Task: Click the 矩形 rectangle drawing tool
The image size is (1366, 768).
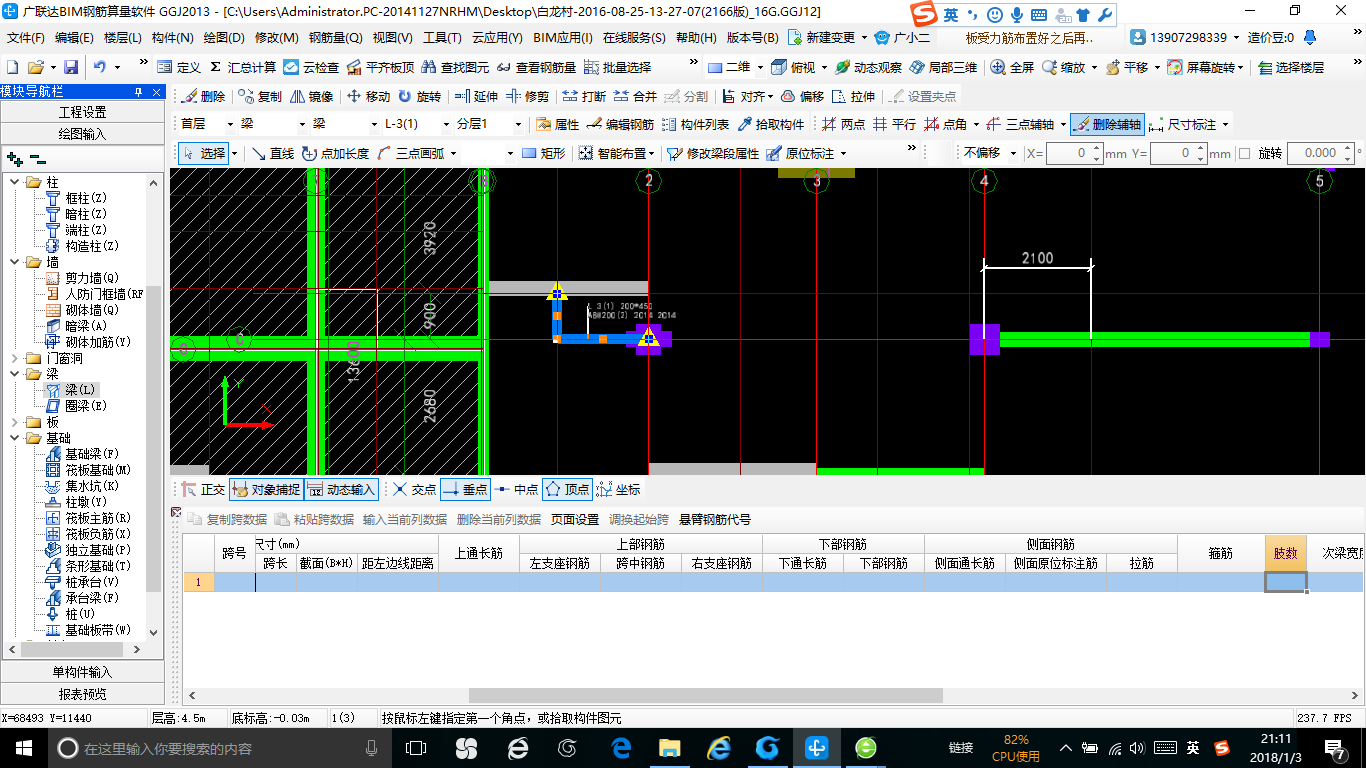Action: coord(544,153)
